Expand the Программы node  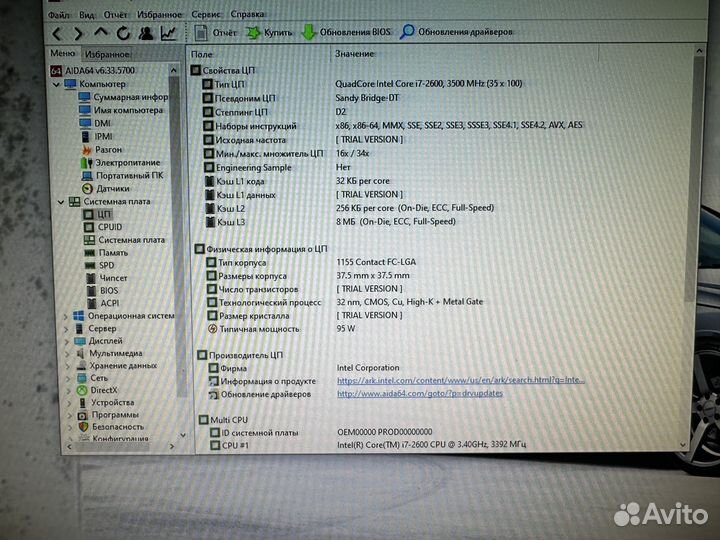pyautogui.click(x=70, y=416)
